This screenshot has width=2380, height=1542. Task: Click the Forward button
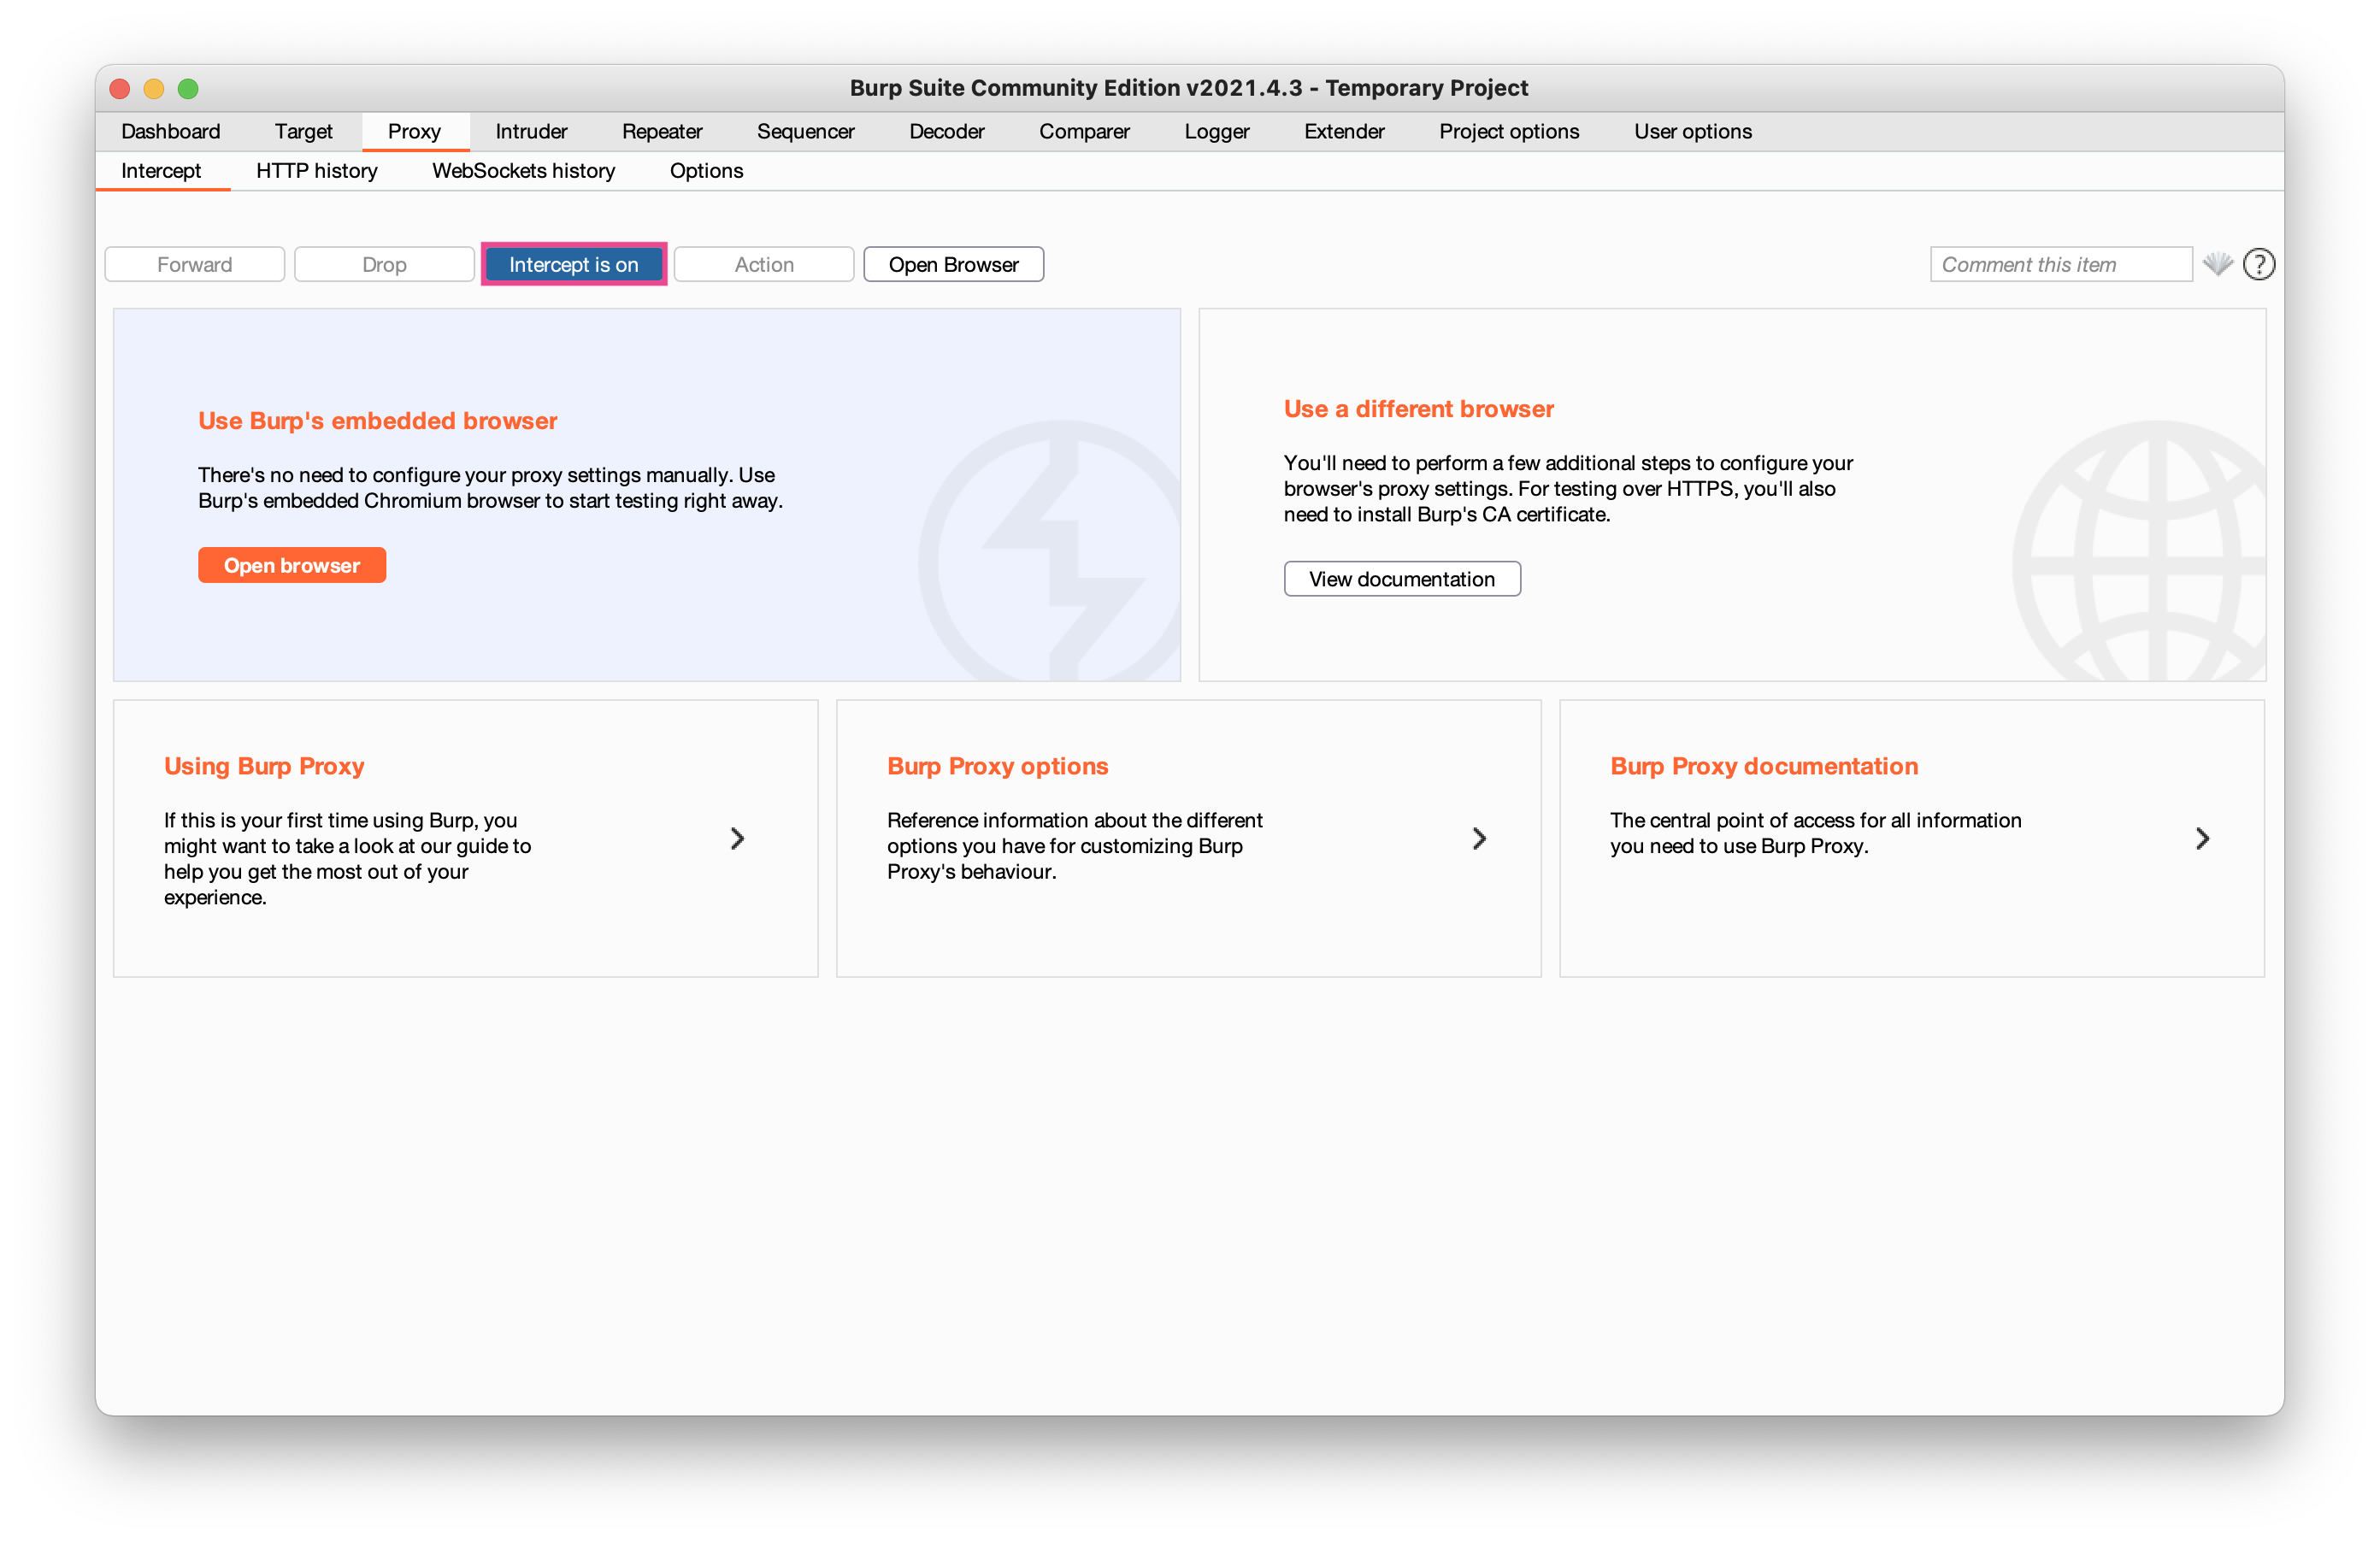tap(195, 264)
